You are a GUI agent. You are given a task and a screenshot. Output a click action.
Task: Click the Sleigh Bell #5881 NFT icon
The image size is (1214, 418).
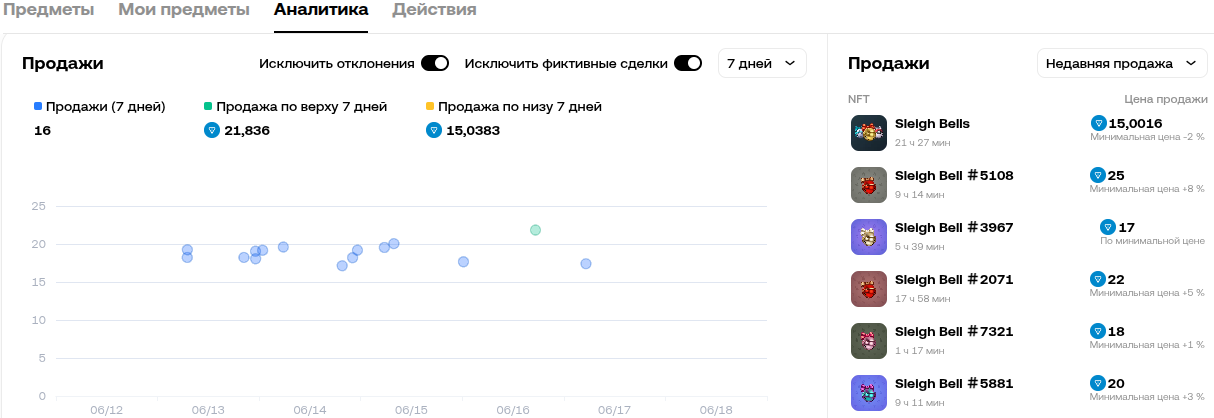pos(869,393)
